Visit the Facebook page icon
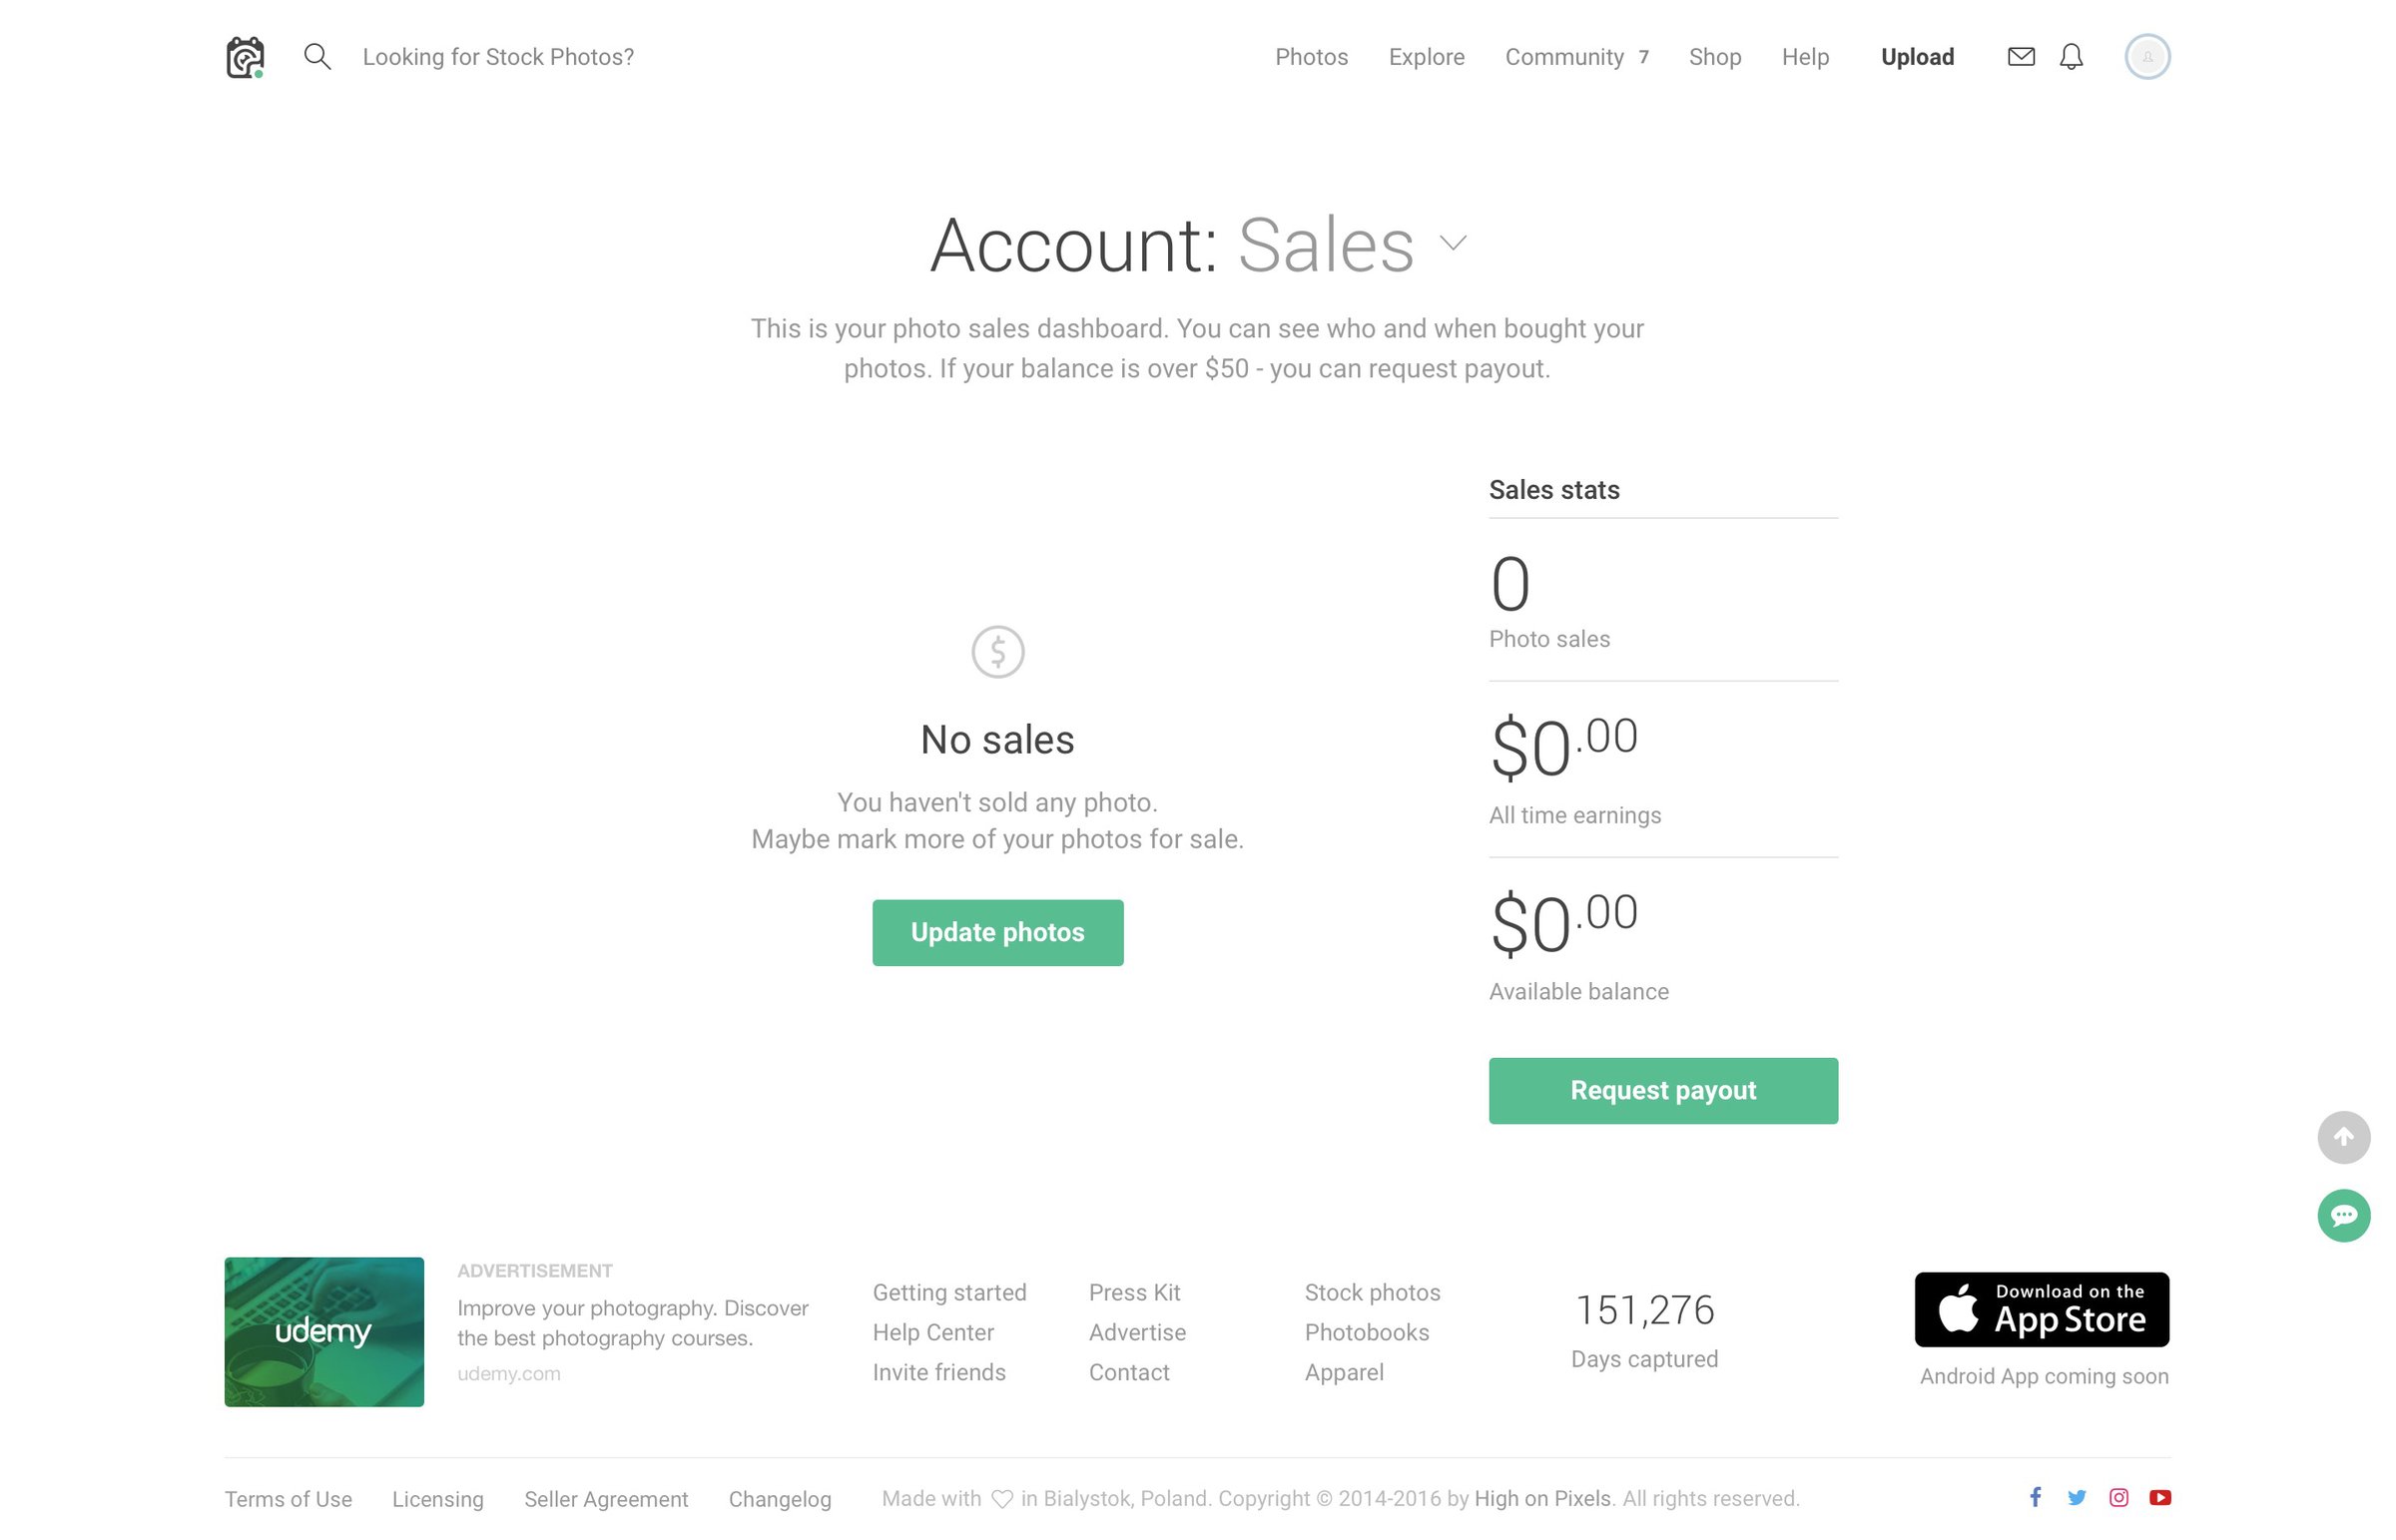The width and height of the screenshot is (2396, 1540). 2035,1497
